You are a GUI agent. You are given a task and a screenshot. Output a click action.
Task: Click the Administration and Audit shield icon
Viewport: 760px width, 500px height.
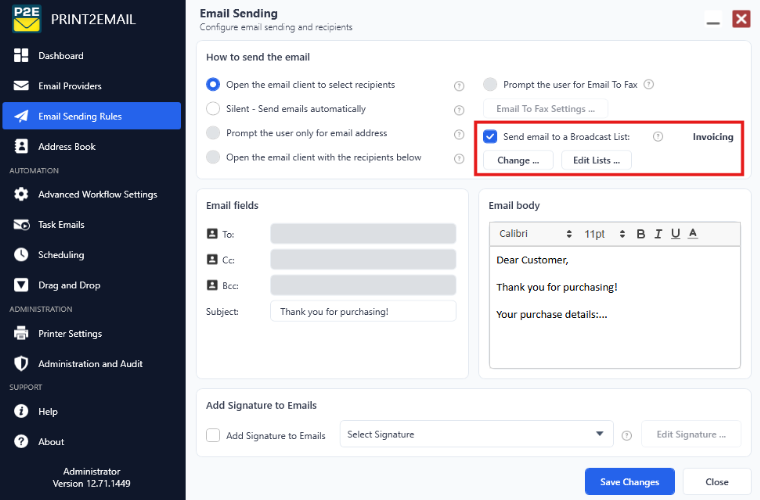21,363
